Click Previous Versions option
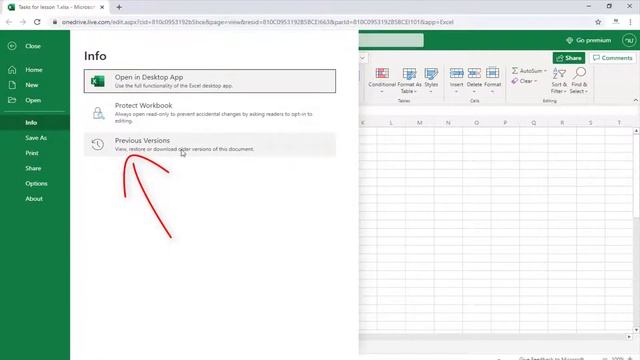Image resolution: width=640 pixels, height=360 pixels. (x=210, y=144)
